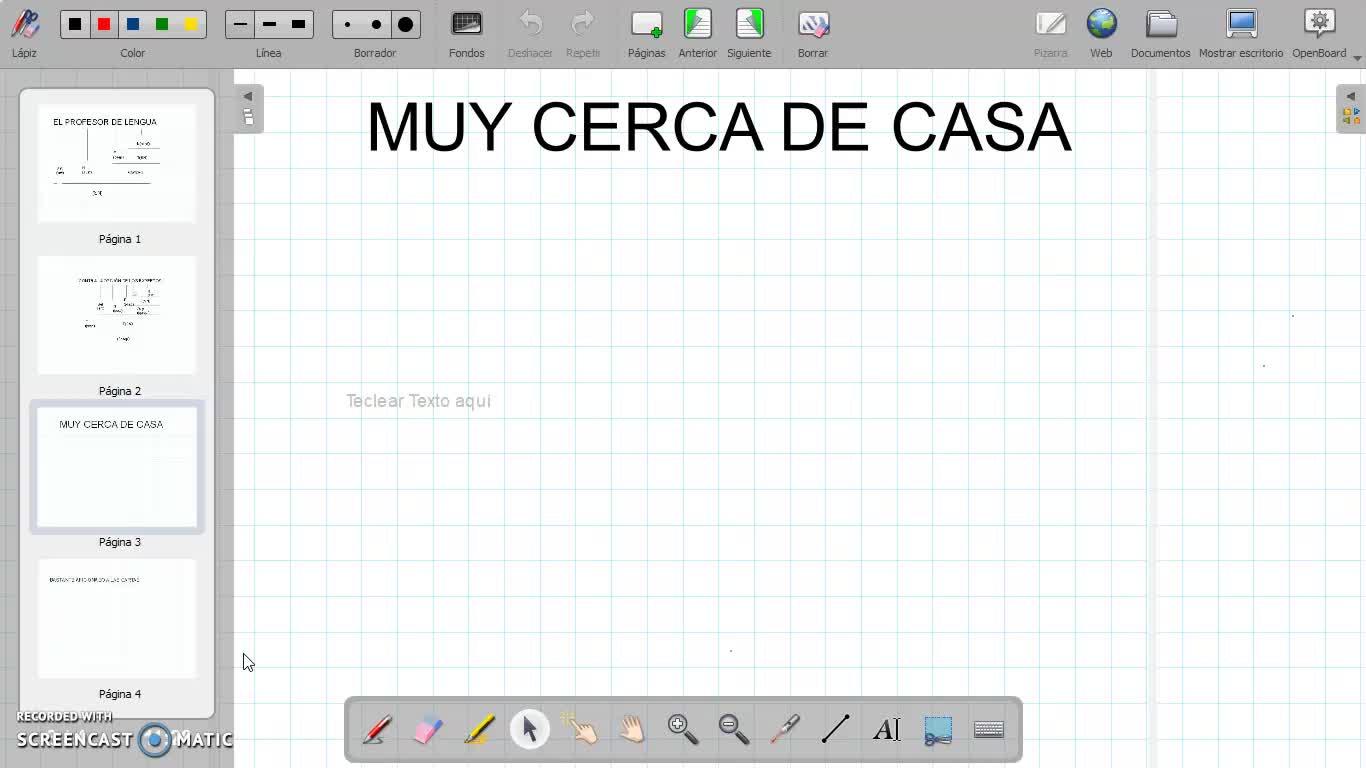This screenshot has height=768, width=1366.
Task: Select the laser pointer tool
Action: [x=785, y=729]
